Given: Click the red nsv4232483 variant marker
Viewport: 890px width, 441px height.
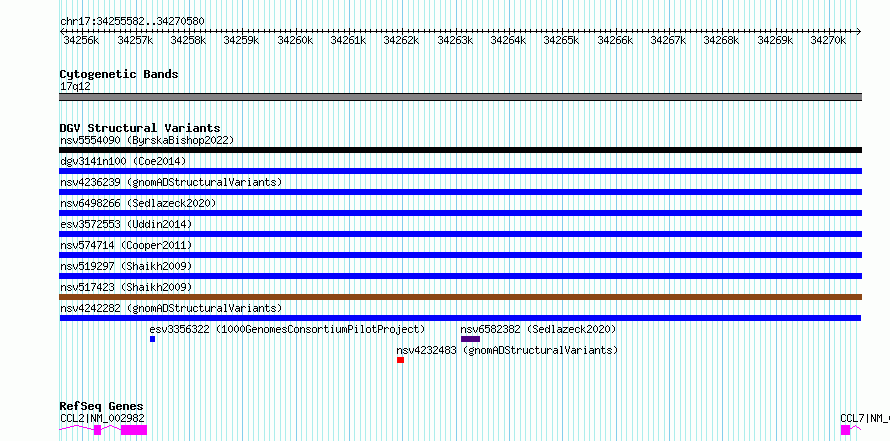Looking at the screenshot, I should coord(400,360).
